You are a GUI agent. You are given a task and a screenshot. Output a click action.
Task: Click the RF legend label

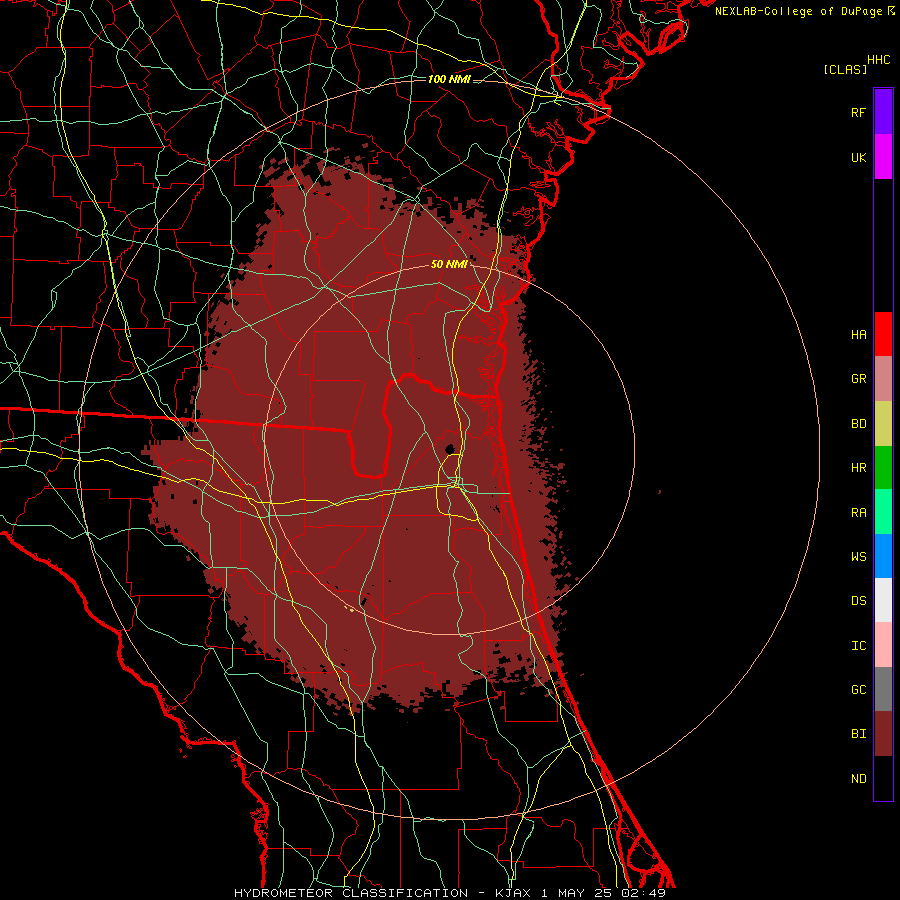tap(858, 112)
